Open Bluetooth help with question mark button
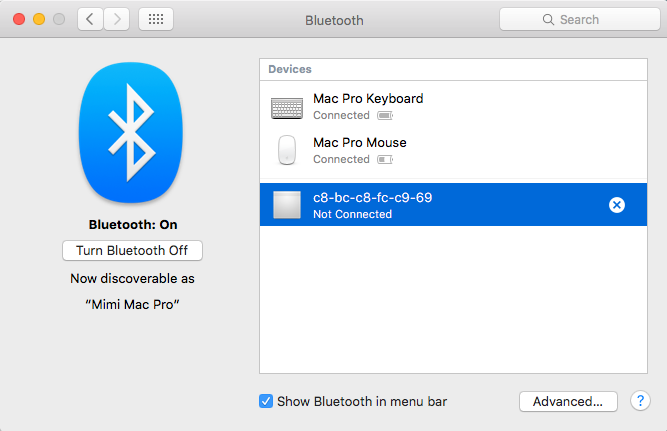667x431 pixels. [640, 401]
